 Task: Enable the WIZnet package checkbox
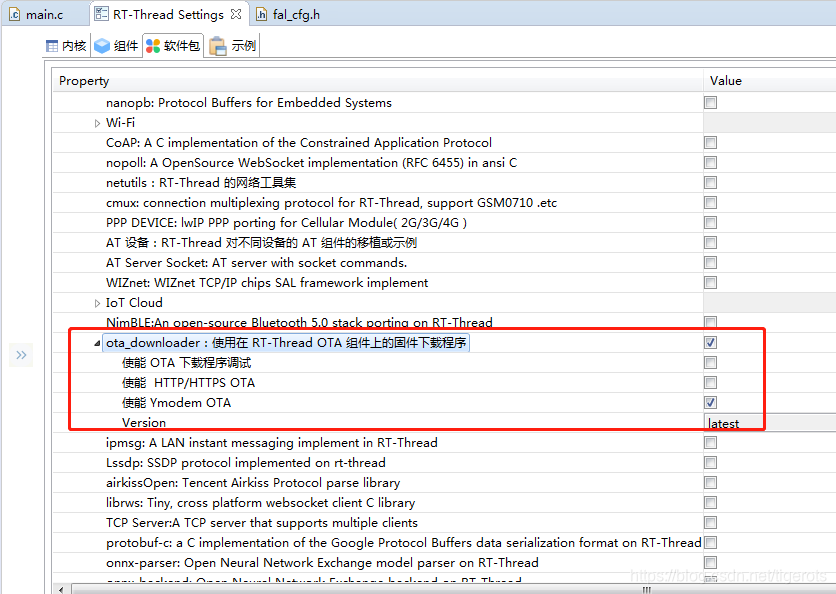(x=710, y=283)
